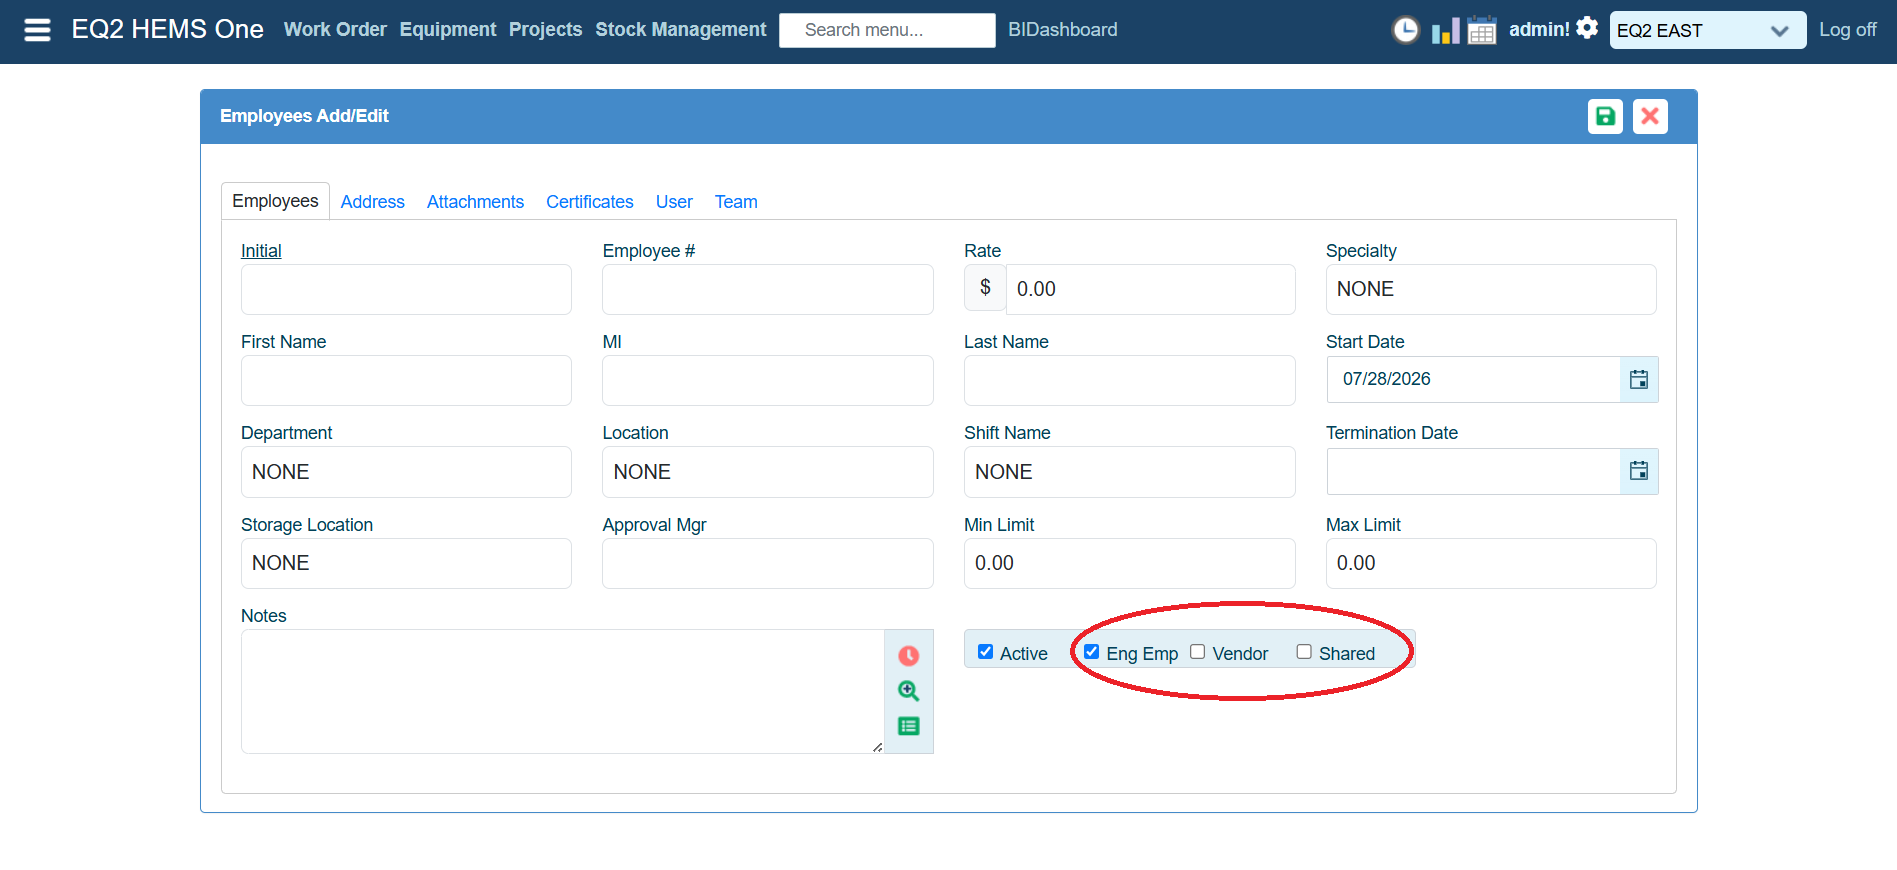Open the Stock Management menu
The image size is (1897, 870).
(681, 30)
